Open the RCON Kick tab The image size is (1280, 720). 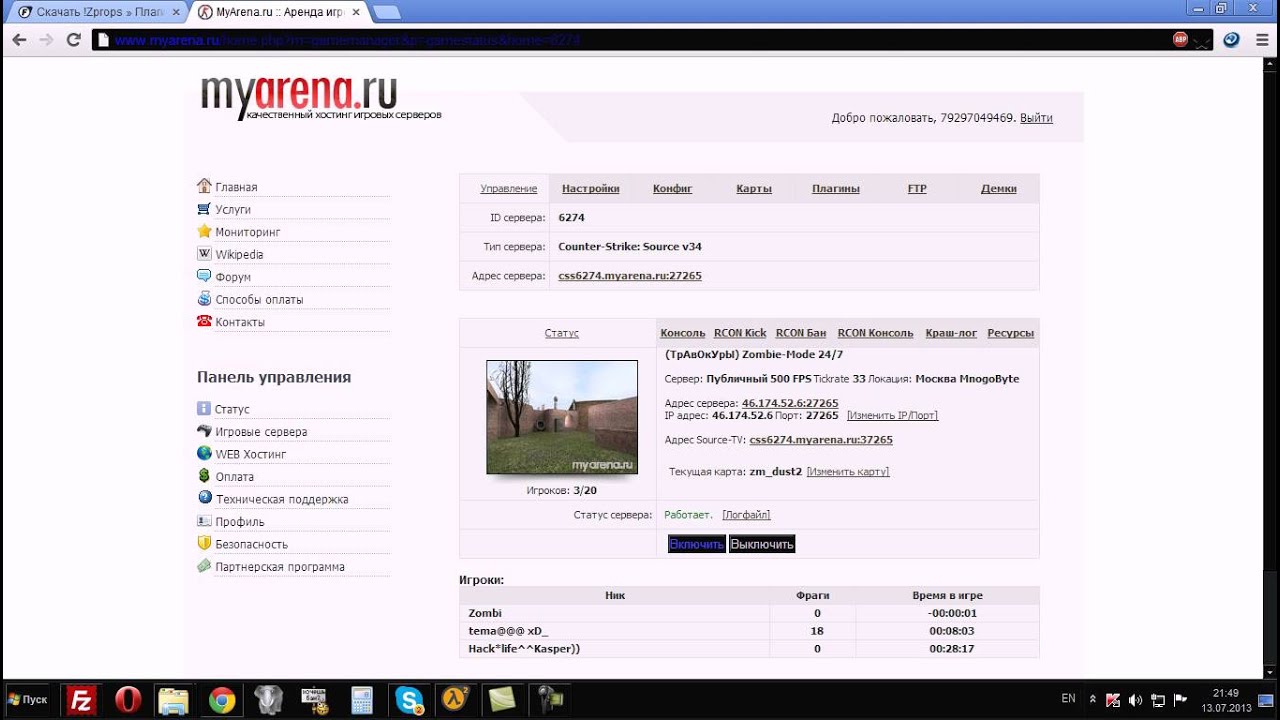click(x=740, y=333)
